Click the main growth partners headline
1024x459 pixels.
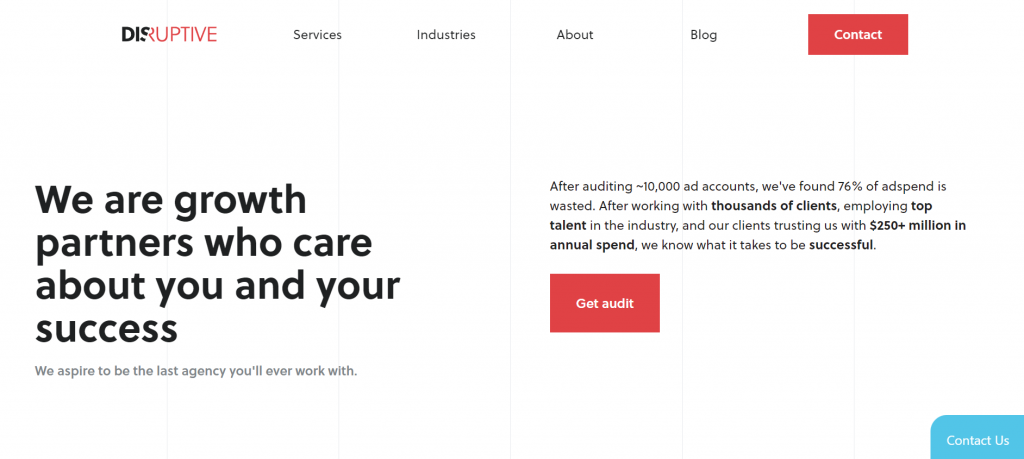click(217, 264)
